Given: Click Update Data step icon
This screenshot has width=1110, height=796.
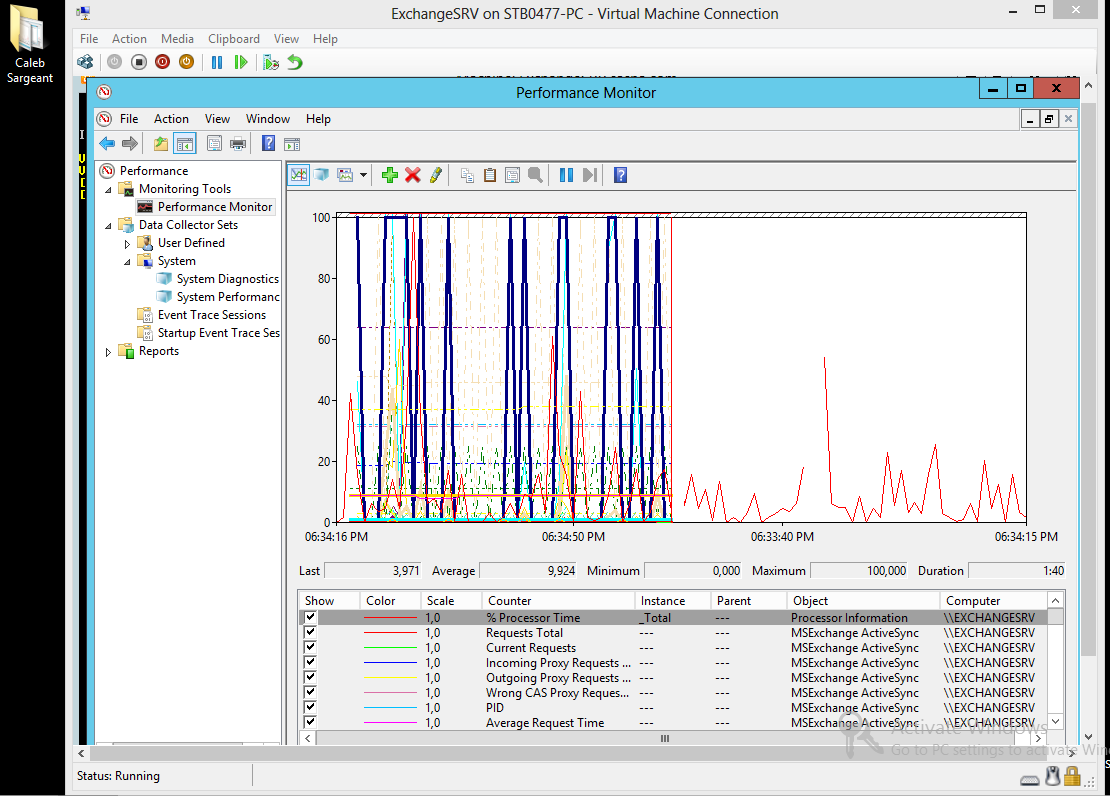Looking at the screenshot, I should click(x=590, y=175).
